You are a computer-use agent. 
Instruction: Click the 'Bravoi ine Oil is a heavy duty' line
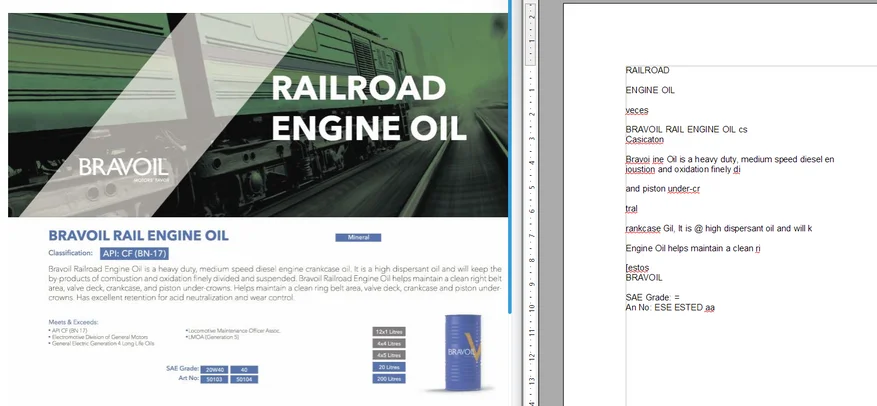730,159
